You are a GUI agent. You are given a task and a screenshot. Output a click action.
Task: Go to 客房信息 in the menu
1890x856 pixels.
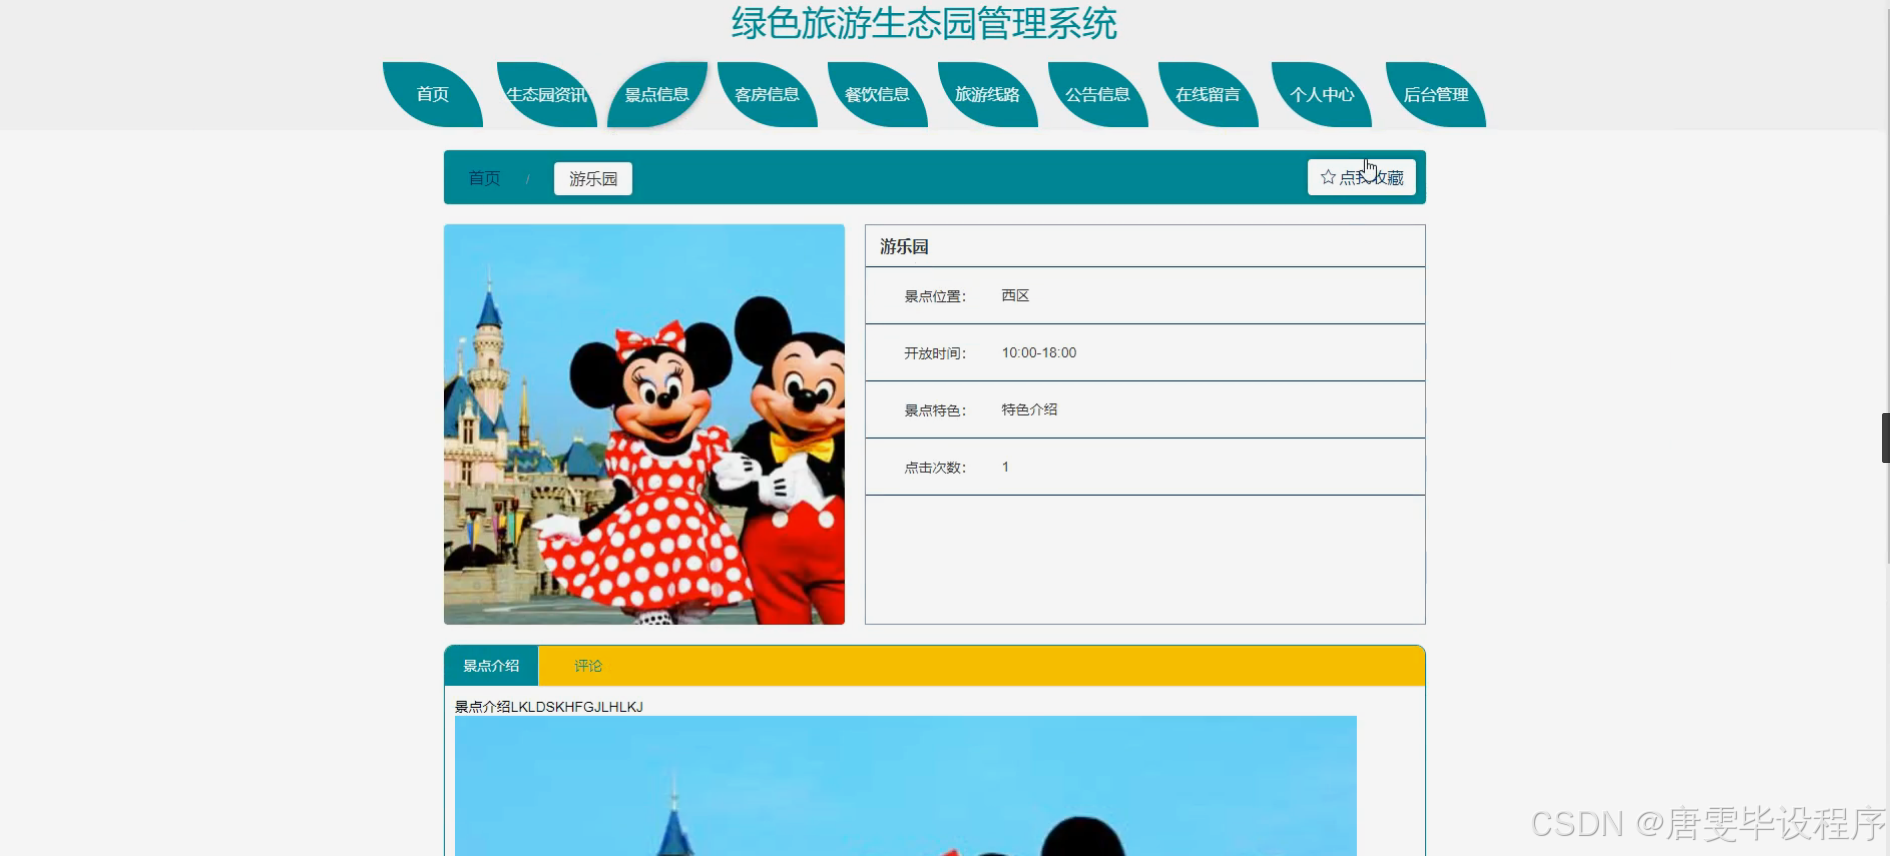[767, 94]
